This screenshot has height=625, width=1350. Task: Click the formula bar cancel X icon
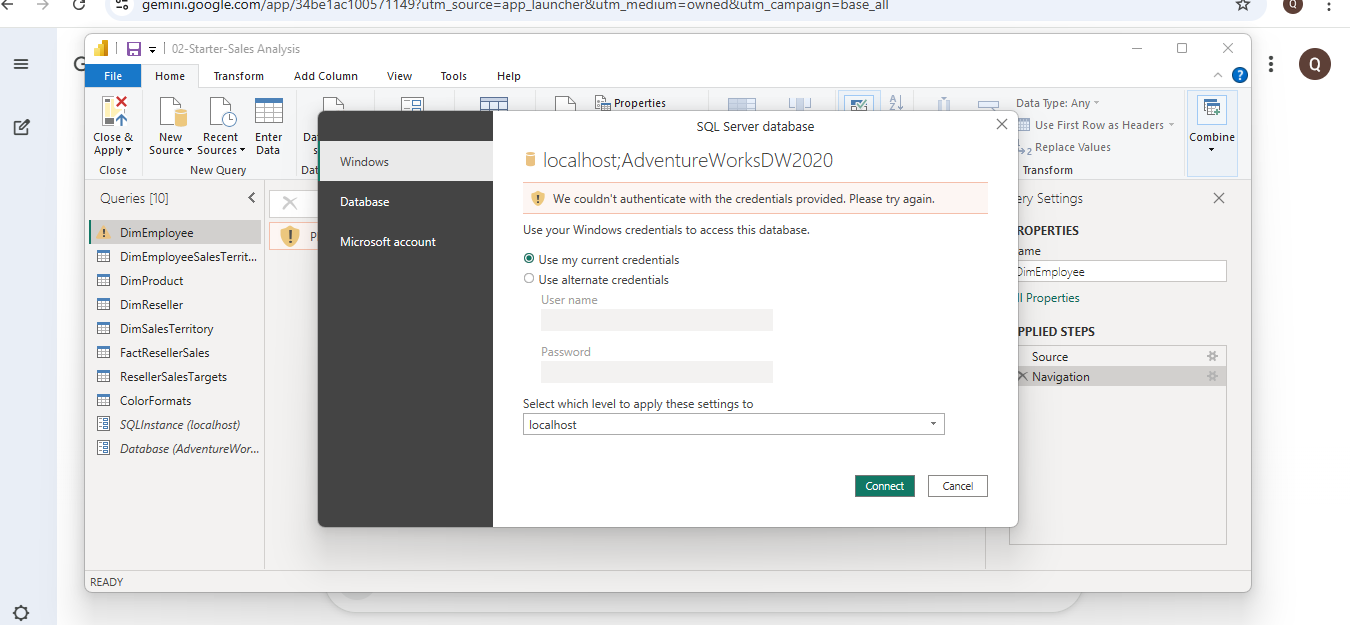point(290,203)
